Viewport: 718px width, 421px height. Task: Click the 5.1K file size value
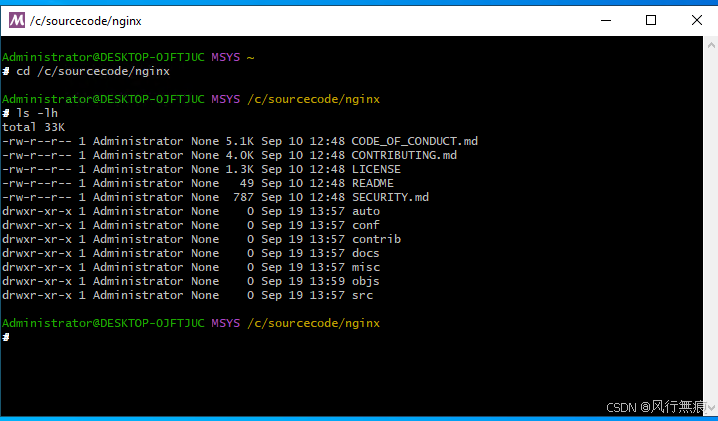239,141
